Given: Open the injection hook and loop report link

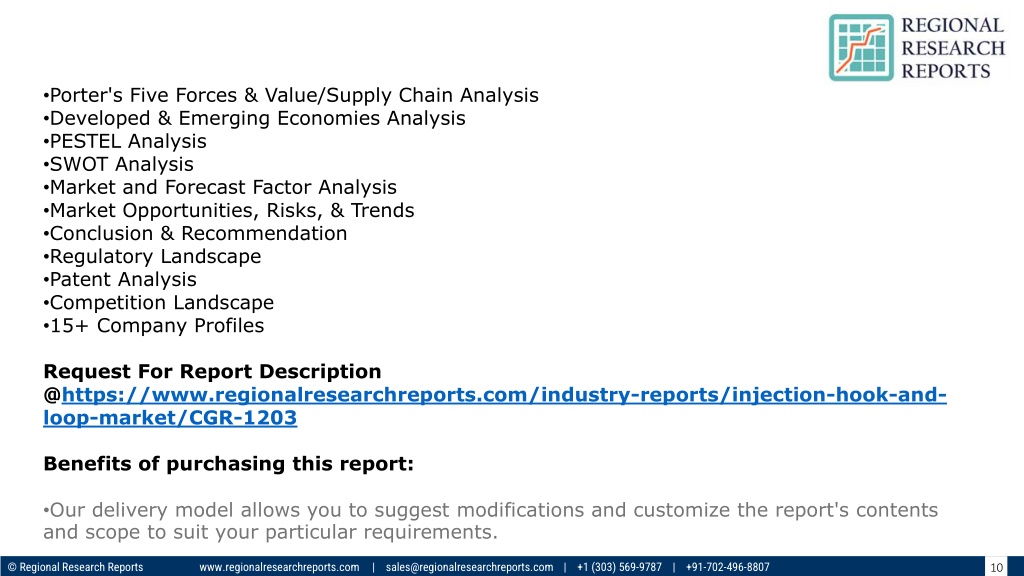Looking at the screenshot, I should (504, 394).
